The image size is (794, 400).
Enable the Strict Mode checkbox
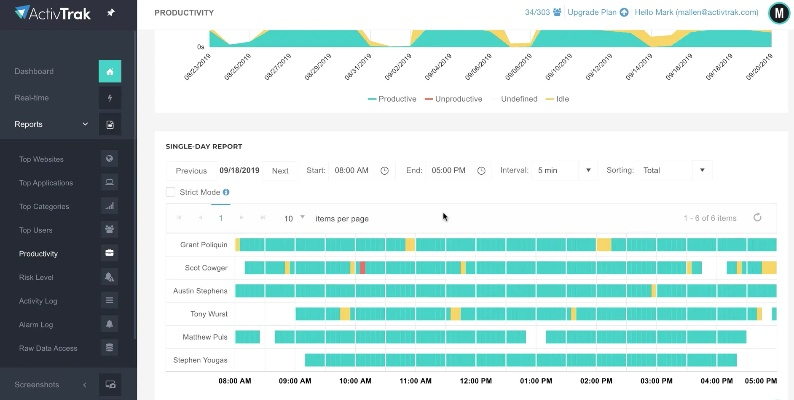point(171,192)
